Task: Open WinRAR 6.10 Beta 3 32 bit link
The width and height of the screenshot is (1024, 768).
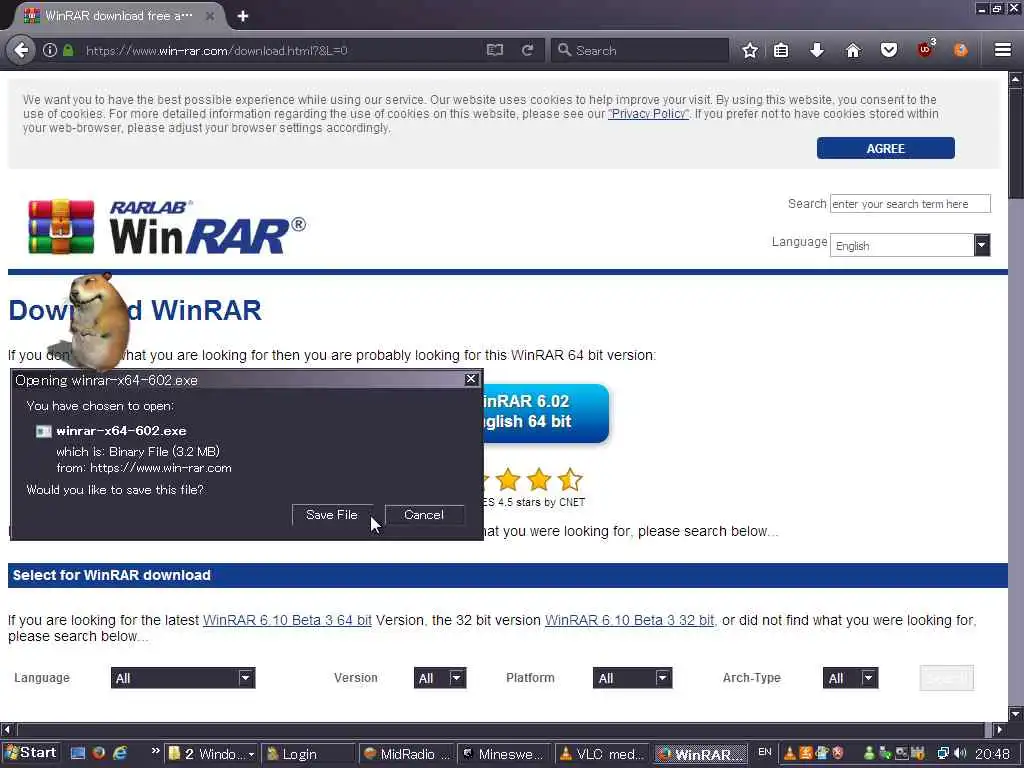Action: click(x=630, y=620)
